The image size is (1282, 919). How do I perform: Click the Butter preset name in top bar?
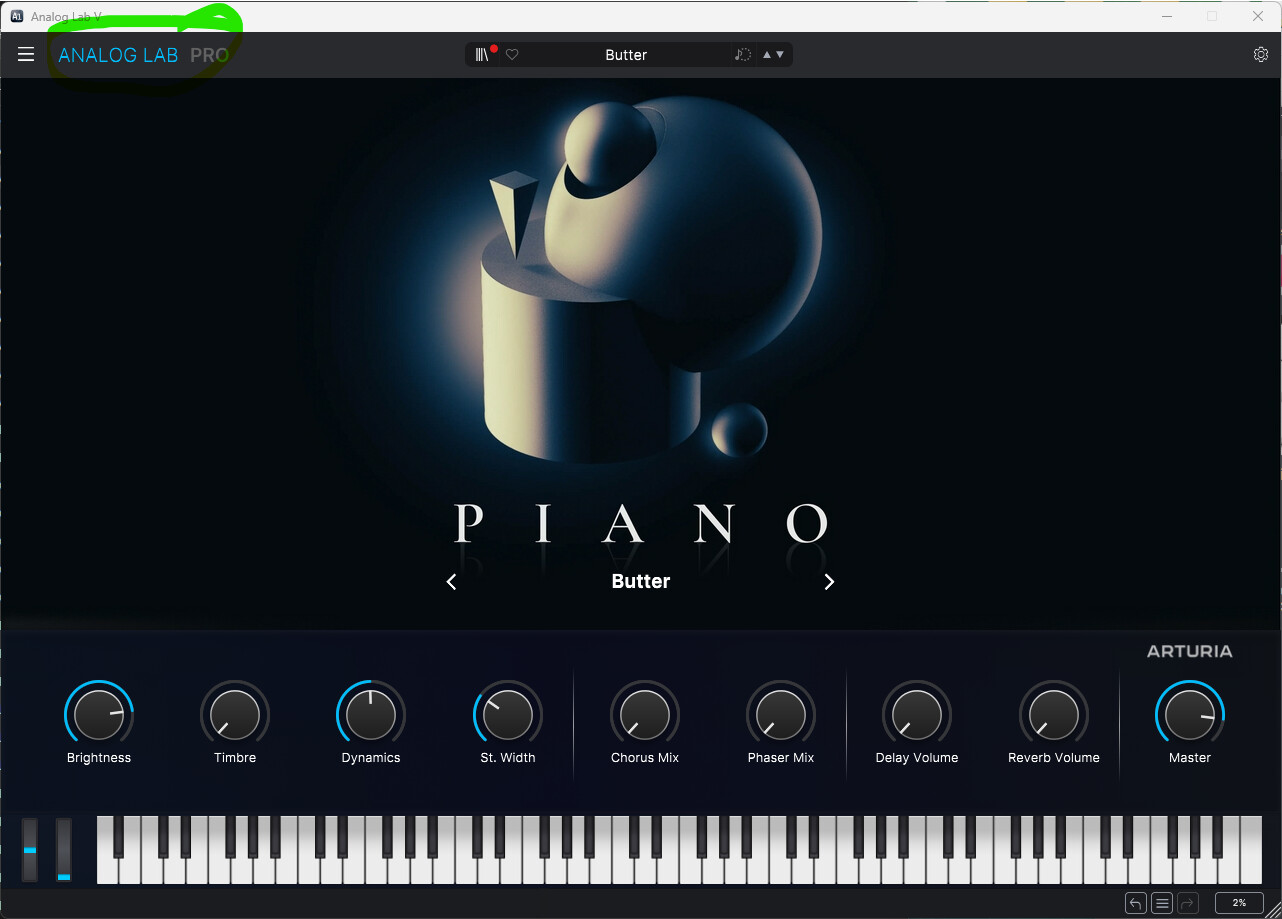point(626,55)
